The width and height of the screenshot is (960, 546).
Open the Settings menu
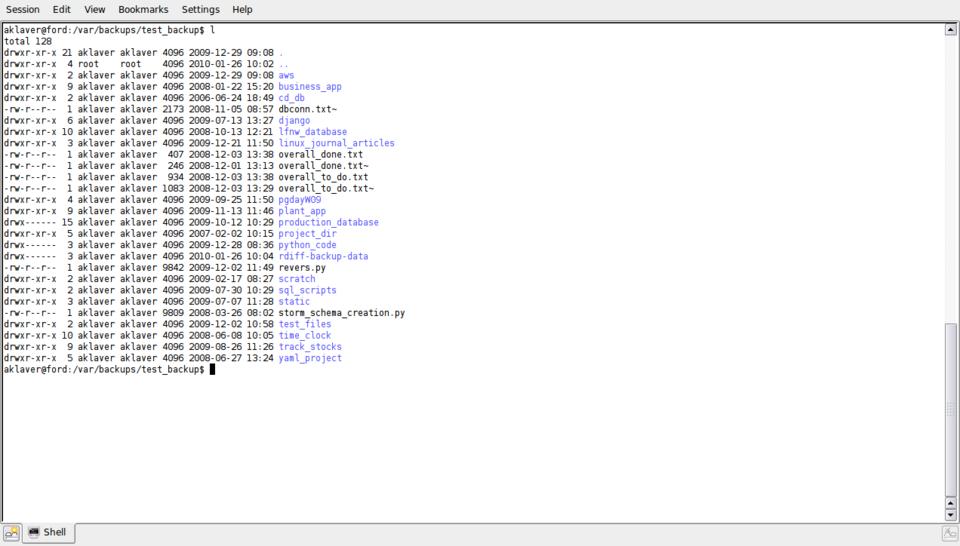pos(200,9)
